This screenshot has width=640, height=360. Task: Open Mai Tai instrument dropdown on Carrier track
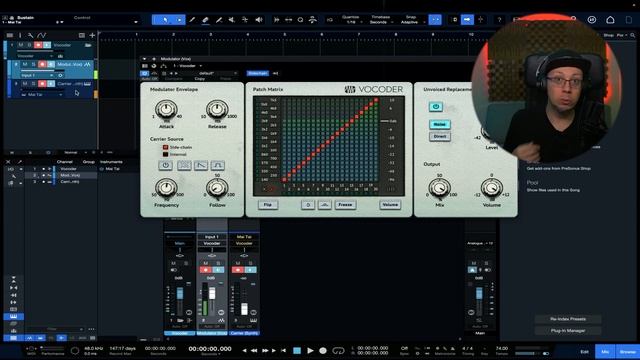pos(42,94)
